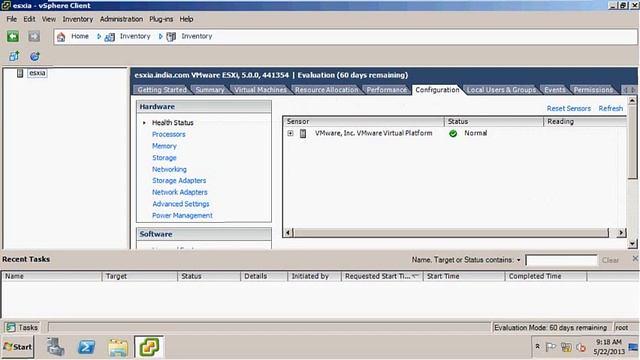The width and height of the screenshot is (640, 360).
Task: Open the File menu
Action: 11,19
